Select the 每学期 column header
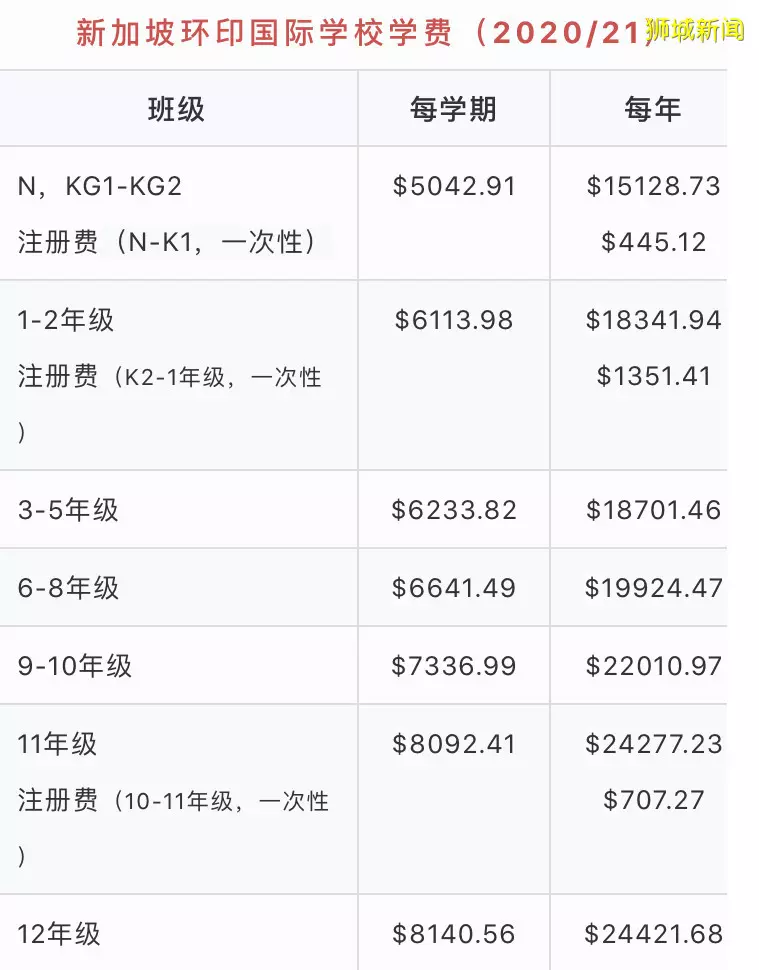The height and width of the screenshot is (970, 759). point(453,109)
